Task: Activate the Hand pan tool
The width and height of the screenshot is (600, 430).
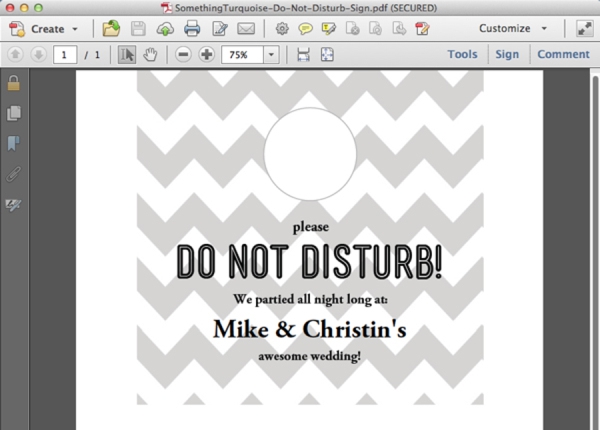Action: tap(150, 55)
